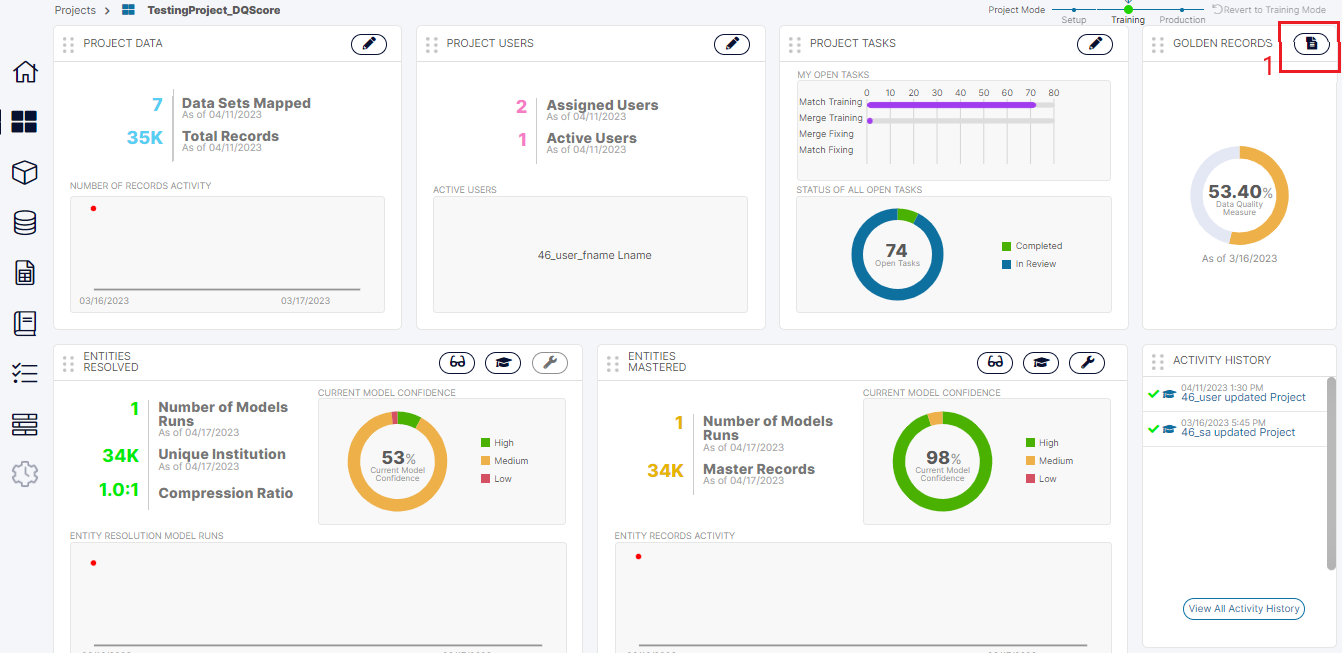Click wrench icon in Entities Mastered

click(x=1087, y=363)
